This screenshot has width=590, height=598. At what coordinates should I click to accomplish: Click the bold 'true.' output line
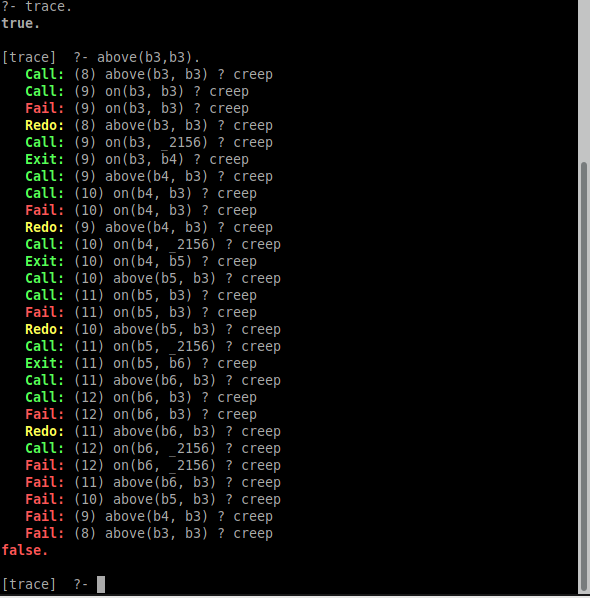(x=21, y=23)
